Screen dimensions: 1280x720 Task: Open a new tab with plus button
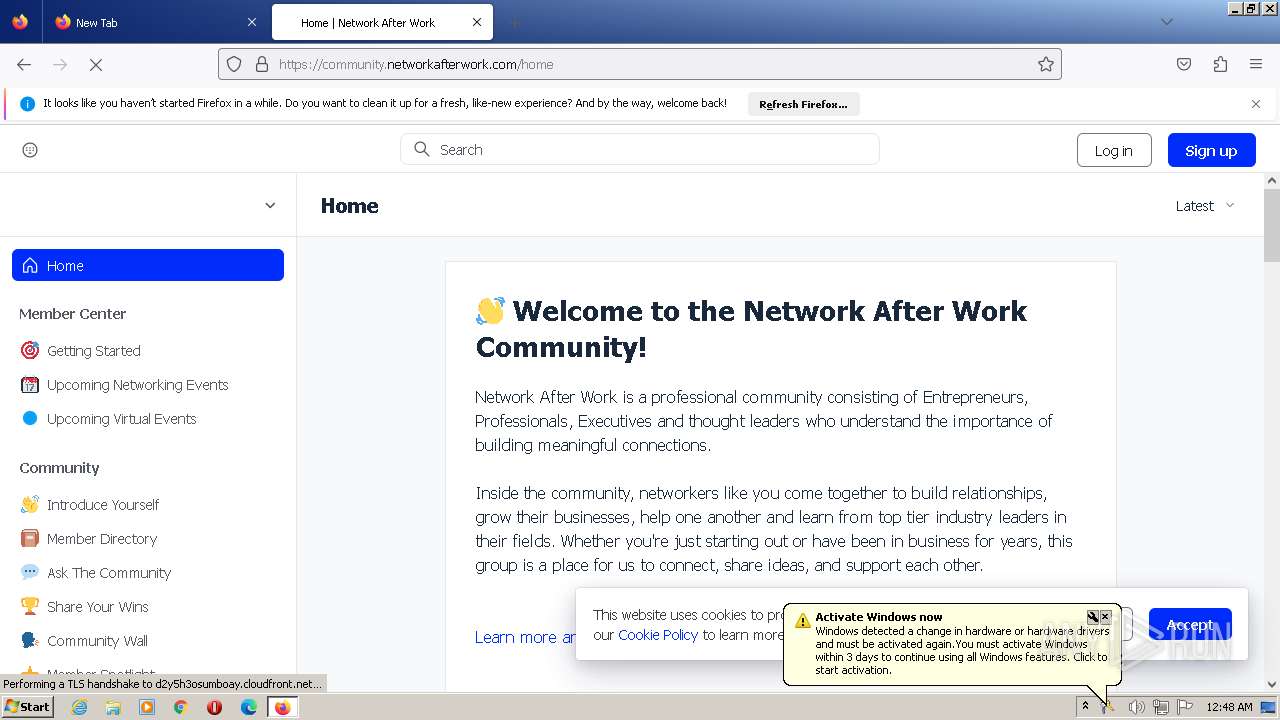coord(514,22)
